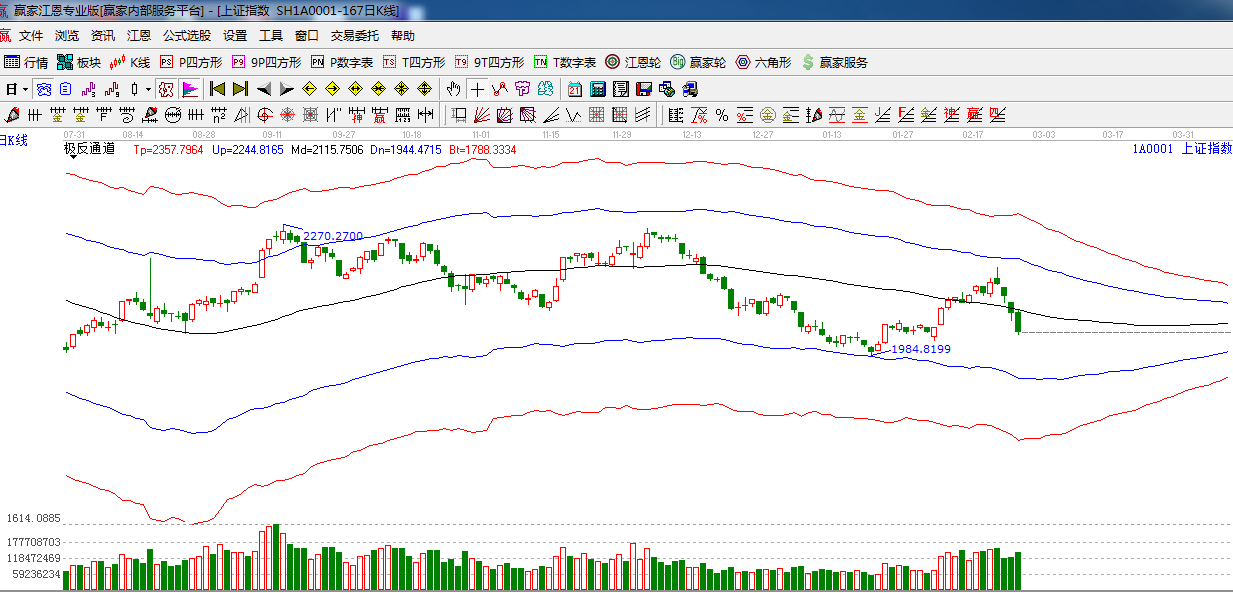1233x593 pixels.
Task: Toggle the crosshair cursor mode
Action: click(478, 89)
